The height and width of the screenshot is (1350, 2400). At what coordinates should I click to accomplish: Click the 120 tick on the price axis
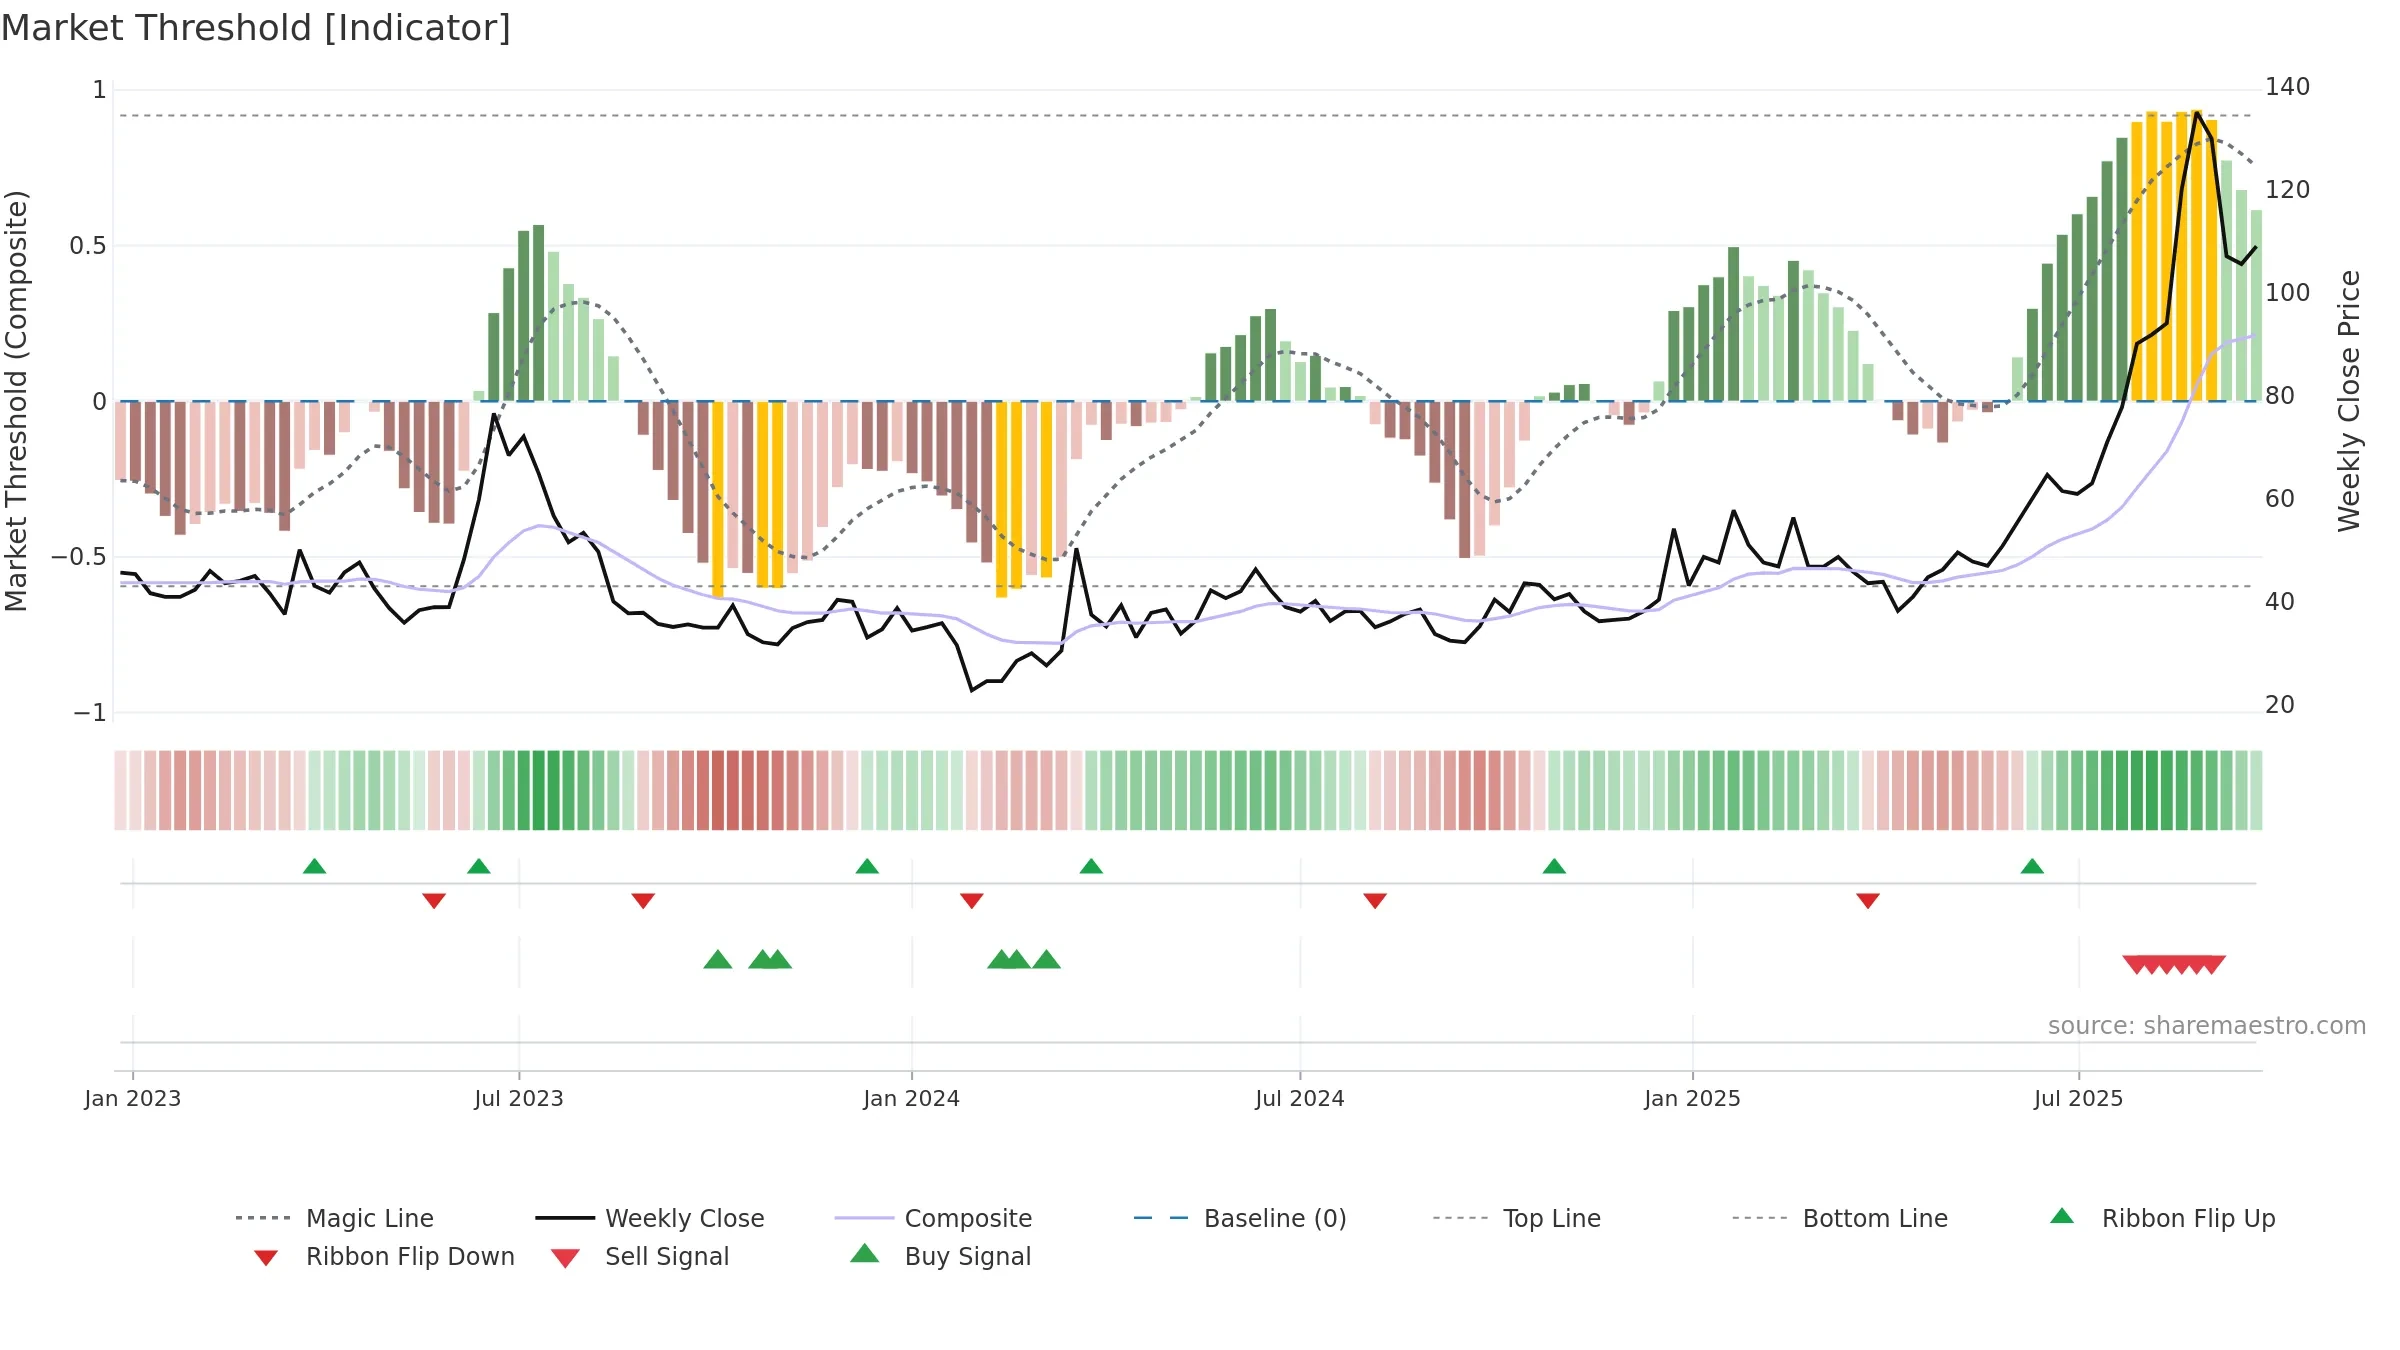(x=2288, y=190)
